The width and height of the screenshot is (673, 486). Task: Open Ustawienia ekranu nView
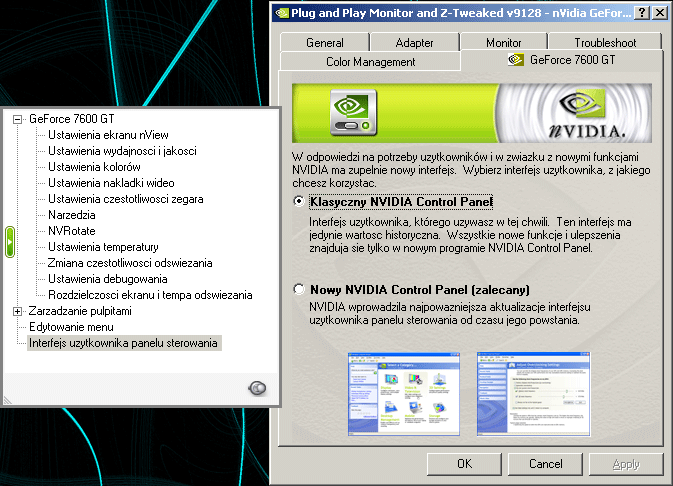pyautogui.click(x=108, y=135)
